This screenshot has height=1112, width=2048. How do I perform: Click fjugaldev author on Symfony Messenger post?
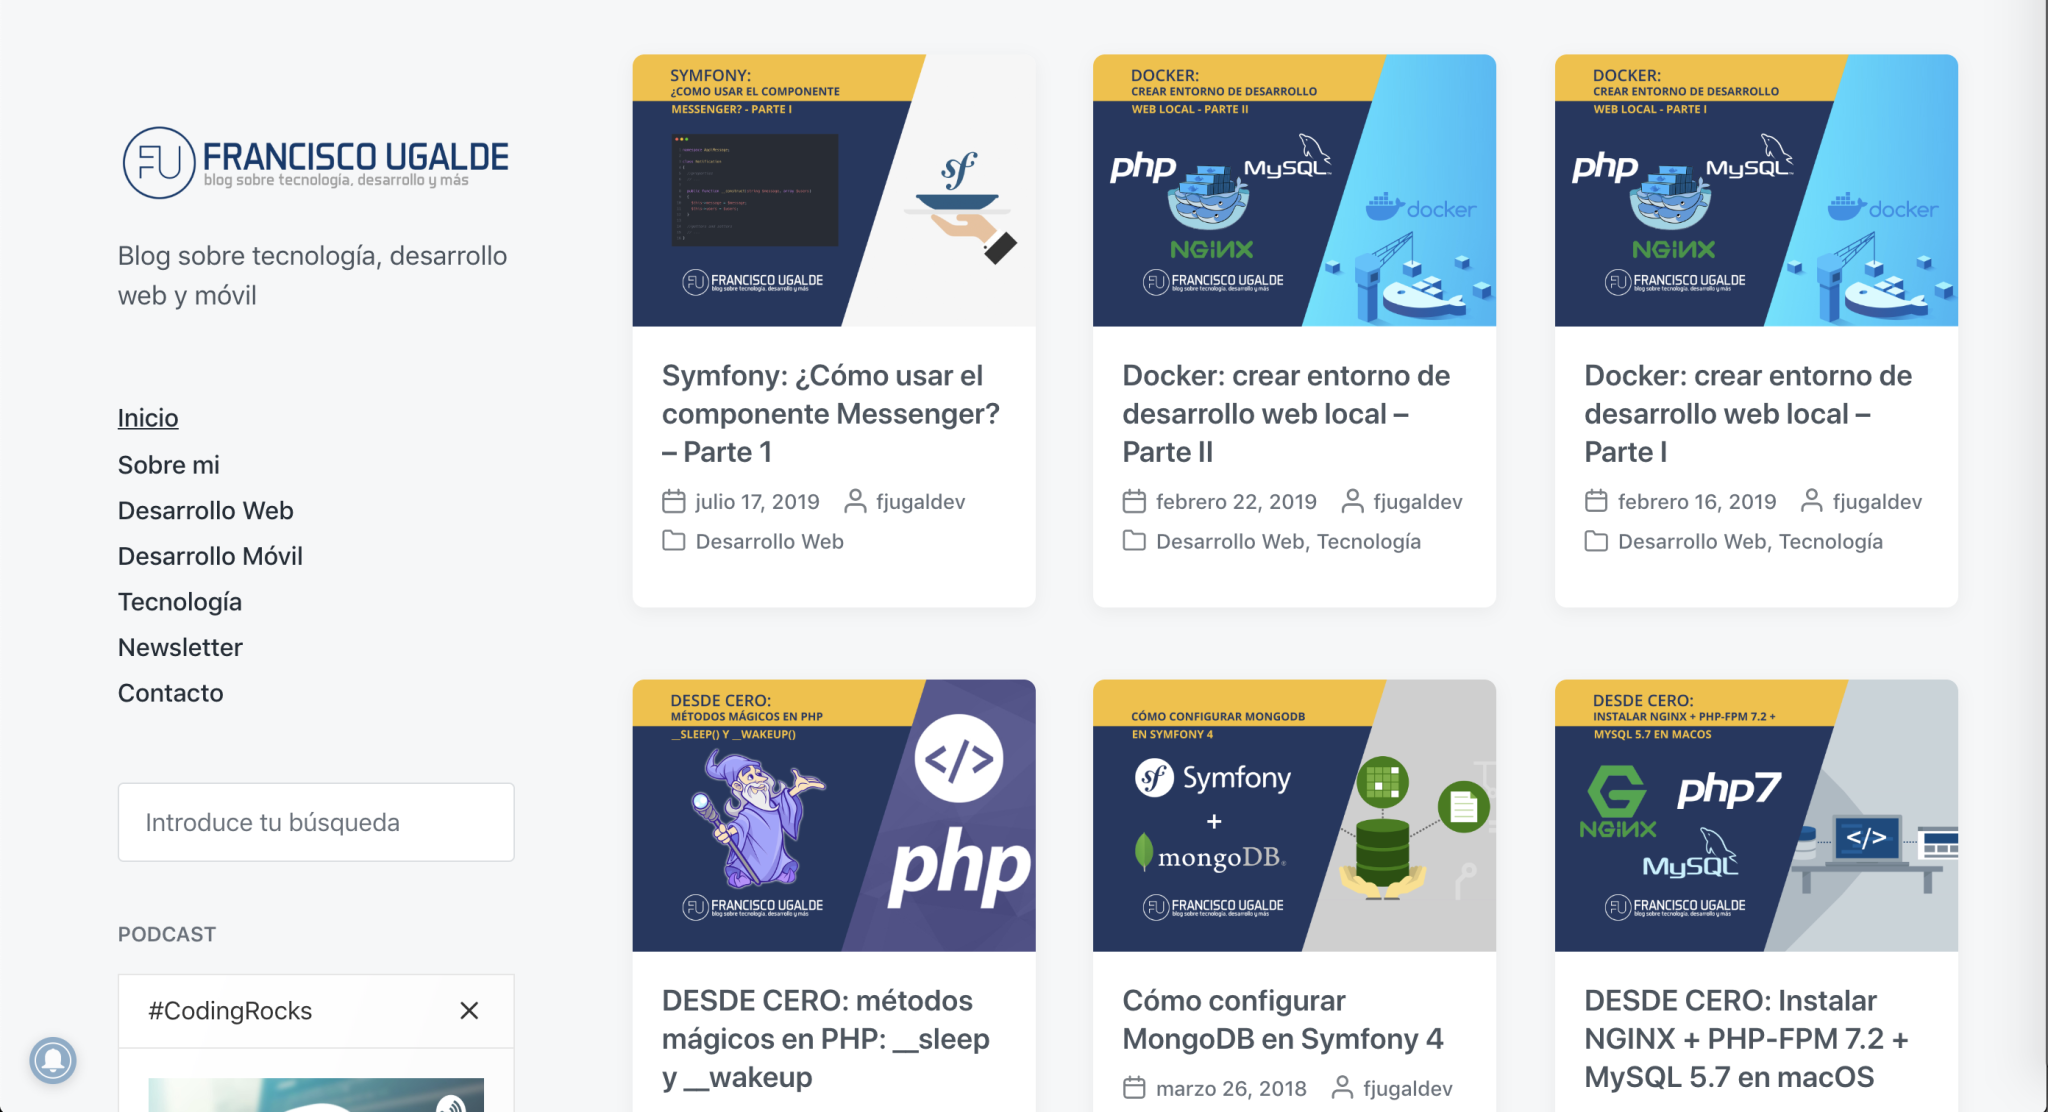coord(921,502)
